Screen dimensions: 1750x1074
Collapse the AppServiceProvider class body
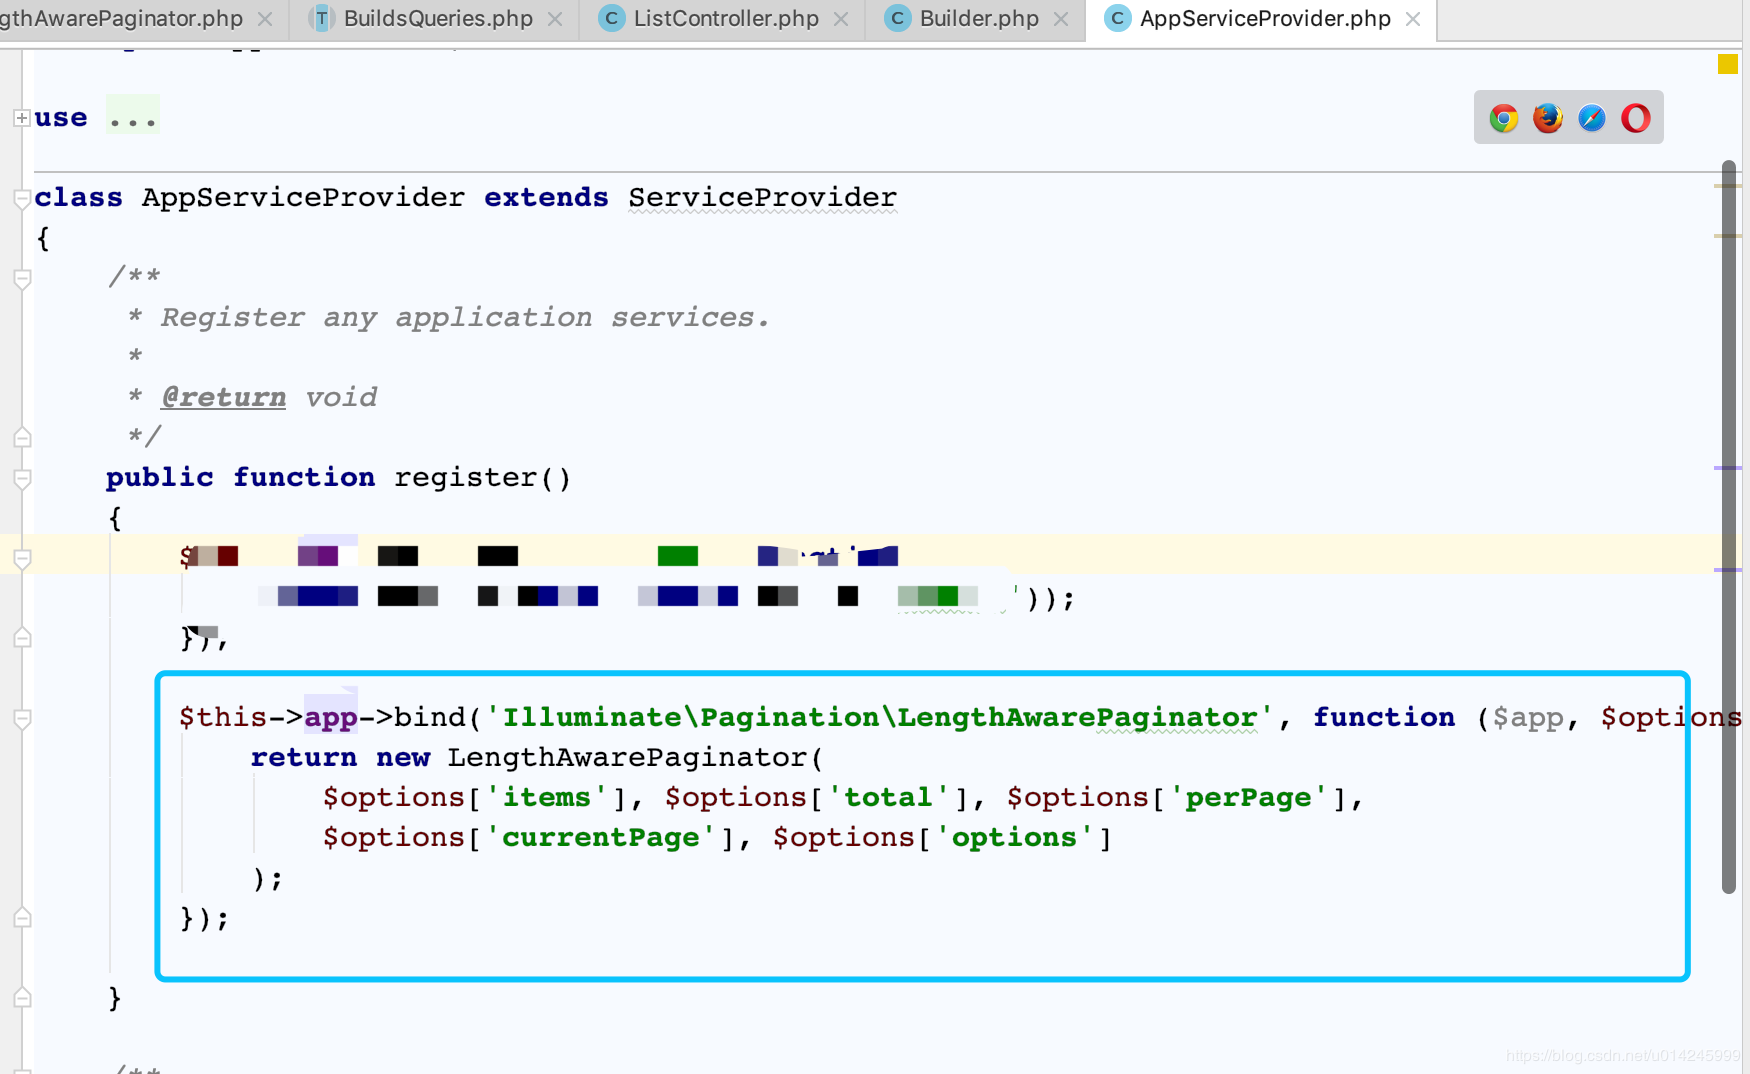pos(21,198)
